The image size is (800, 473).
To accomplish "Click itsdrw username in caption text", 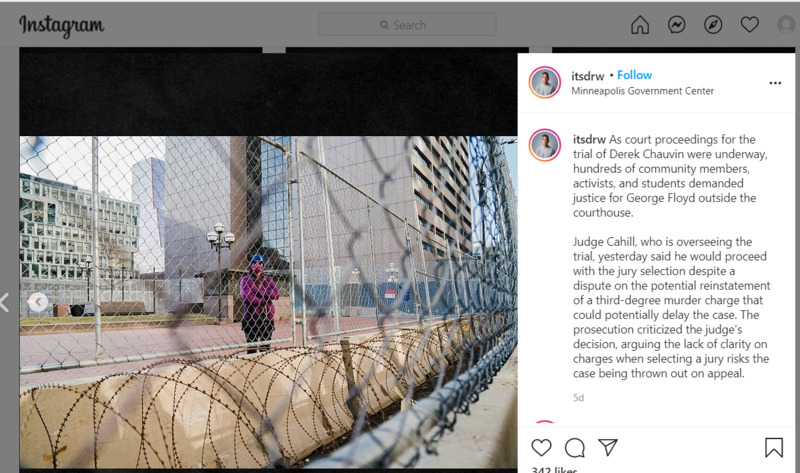I will 589,139.
